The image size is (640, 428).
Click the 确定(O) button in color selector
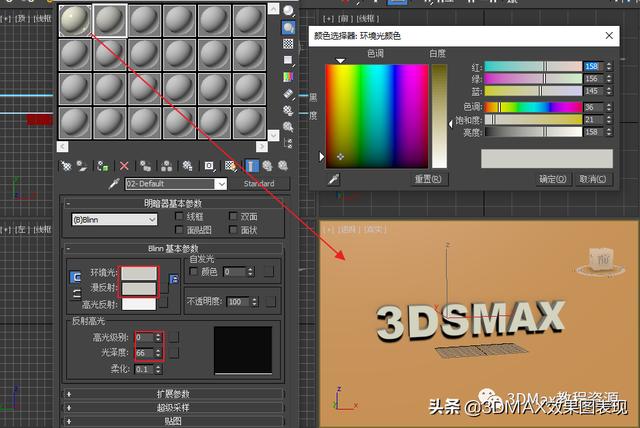pyautogui.click(x=551, y=179)
